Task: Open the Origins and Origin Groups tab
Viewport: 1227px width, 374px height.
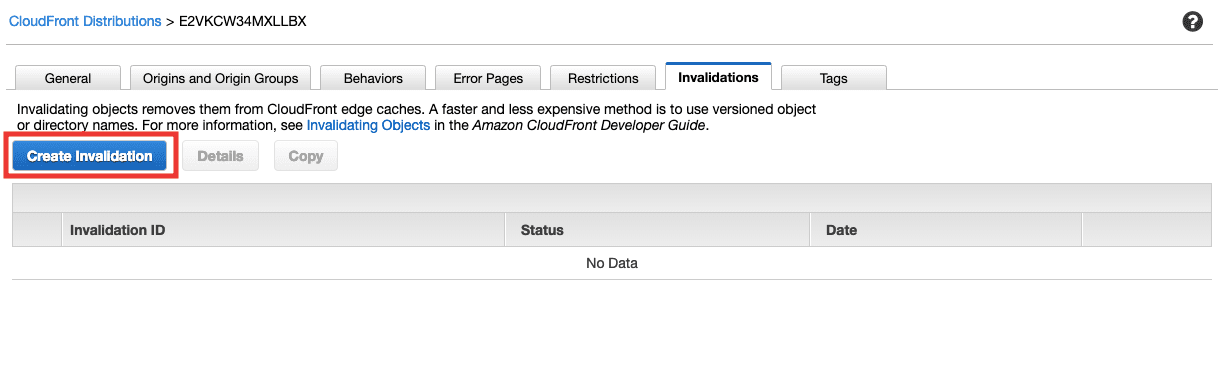Action: tap(220, 78)
